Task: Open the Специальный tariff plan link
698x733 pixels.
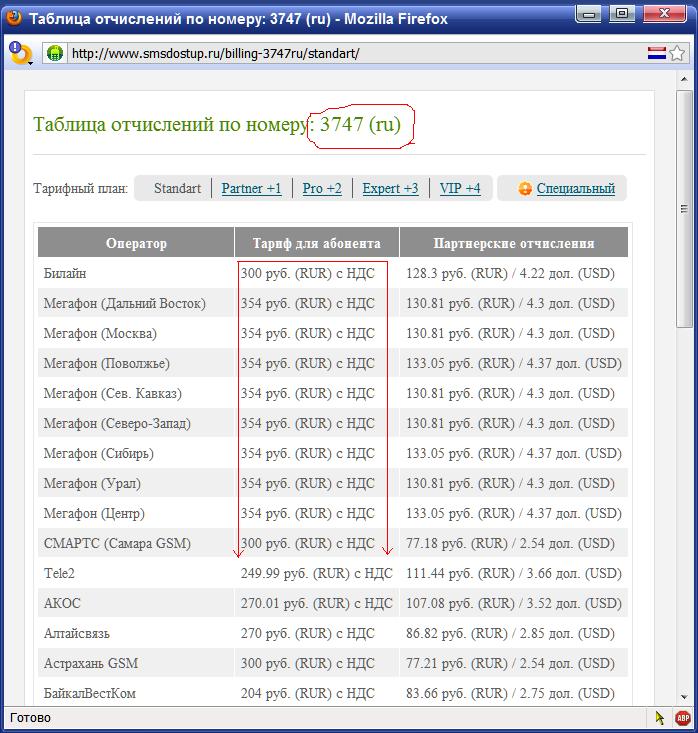Action: point(576,188)
